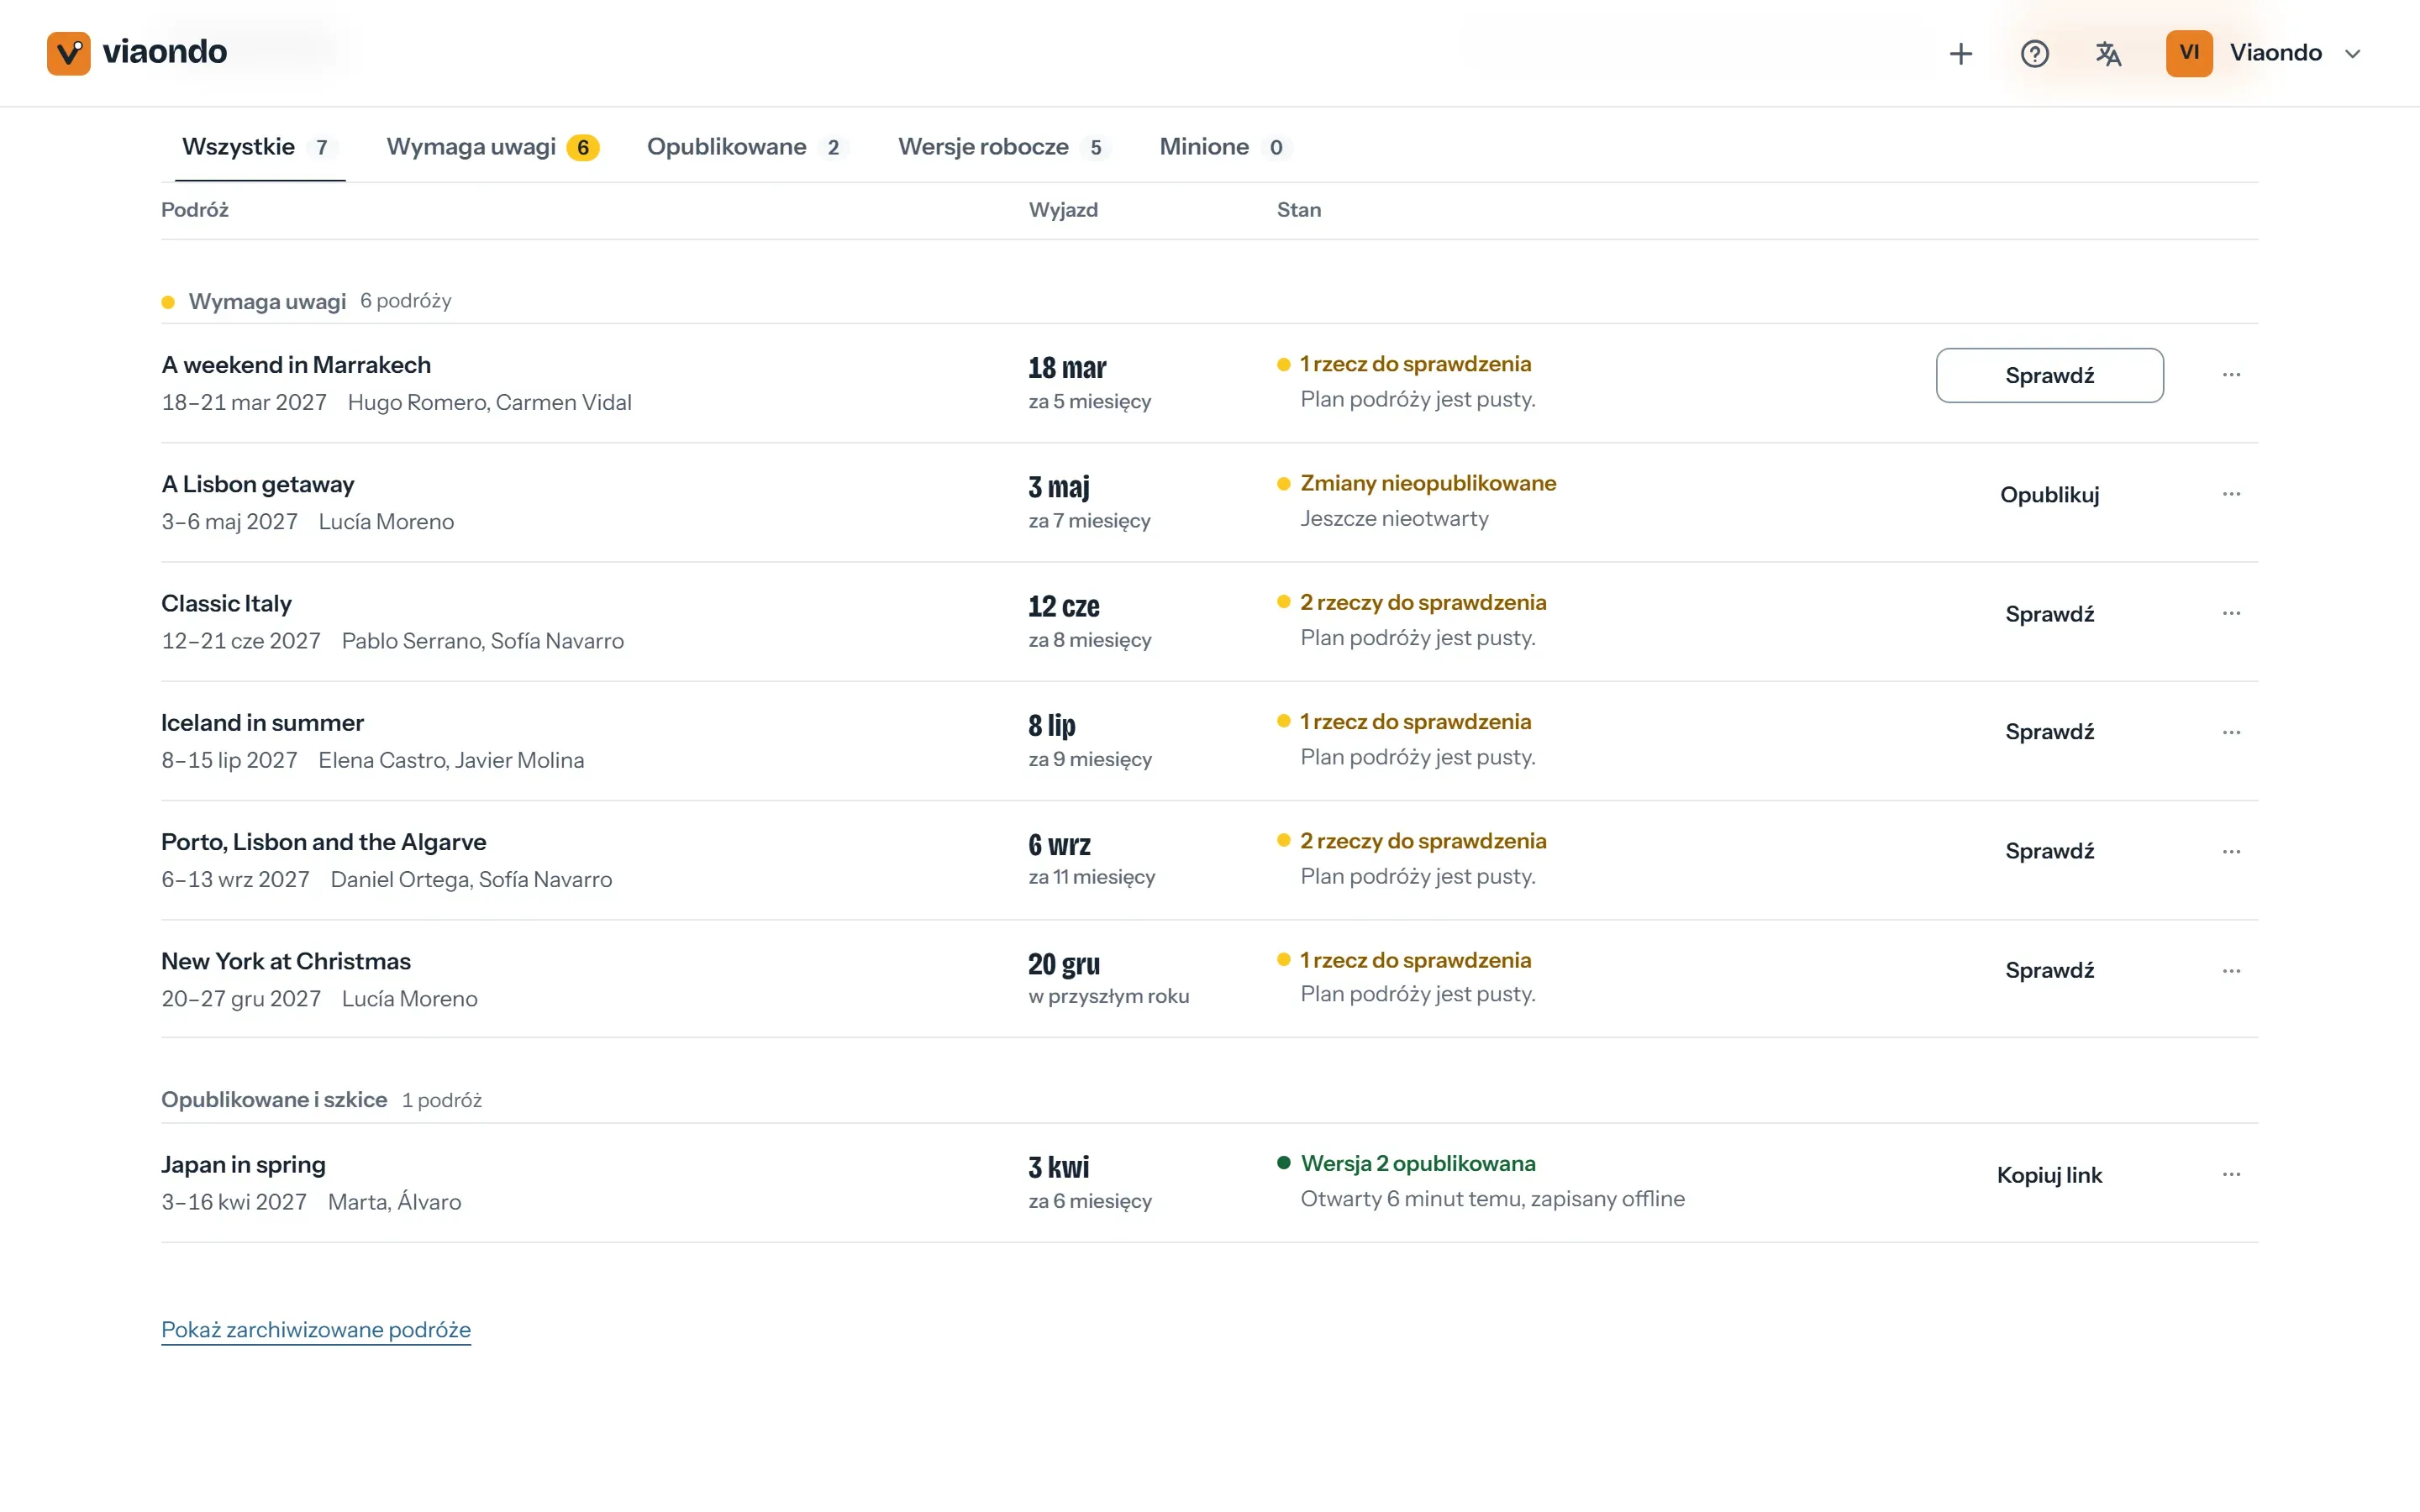Switch to the Wymaga uwagi tab
Viewport: 2420px width, 1512px height.
(x=492, y=147)
